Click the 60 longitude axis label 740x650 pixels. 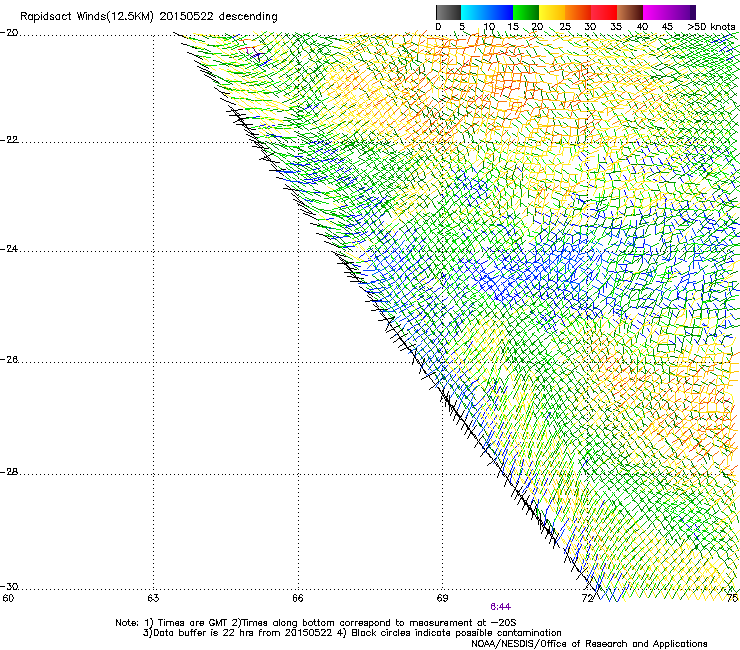(8, 599)
